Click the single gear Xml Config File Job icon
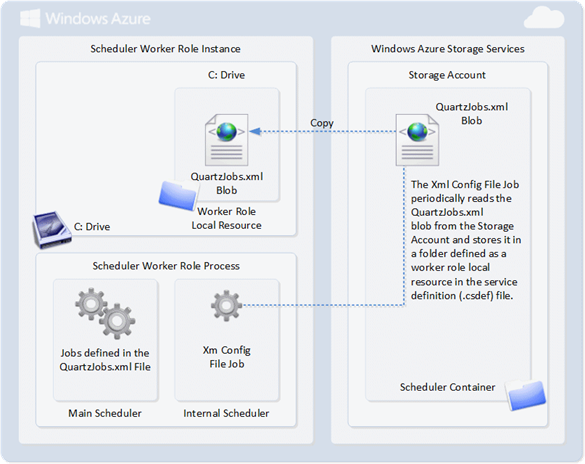Screen dimensions: 585x464 click(226, 305)
